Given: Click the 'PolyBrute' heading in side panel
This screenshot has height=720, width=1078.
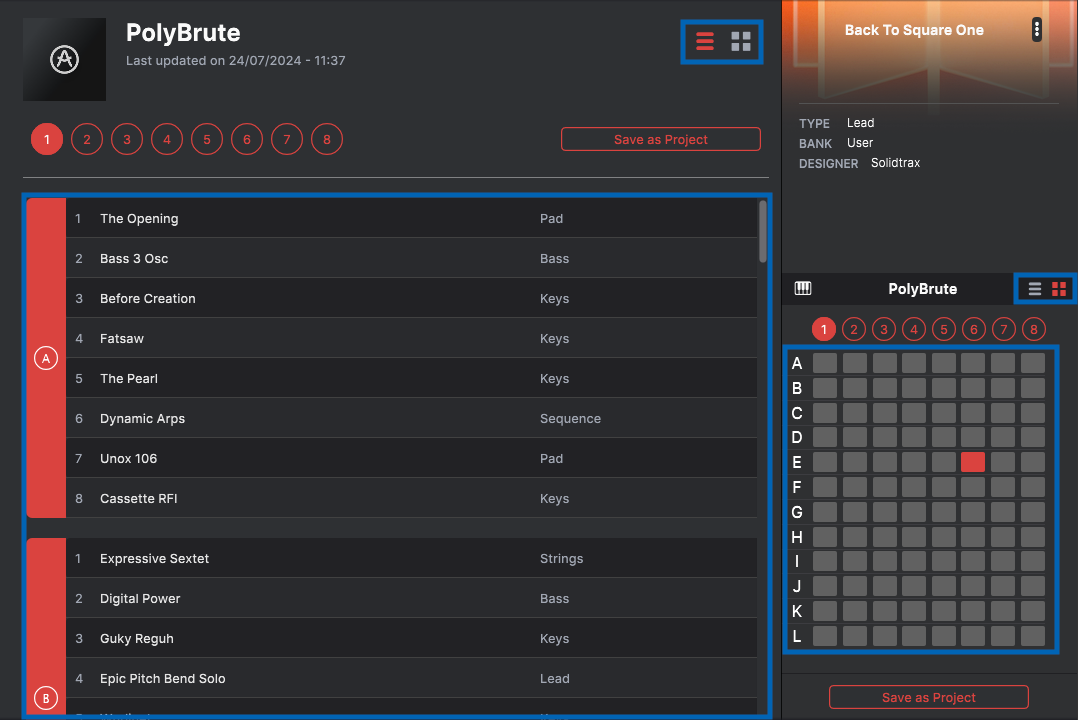Looking at the screenshot, I should pyautogui.click(x=923, y=289).
